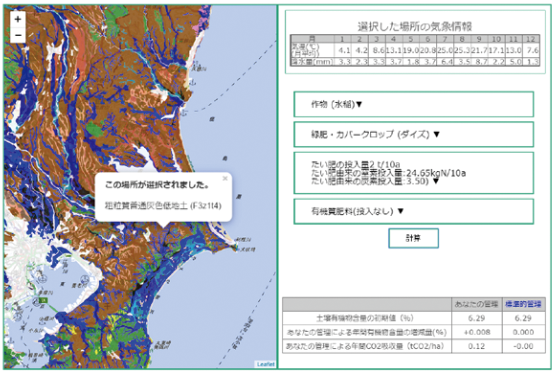Click the 計算 button
The width and height of the screenshot is (555, 373).
(413, 238)
